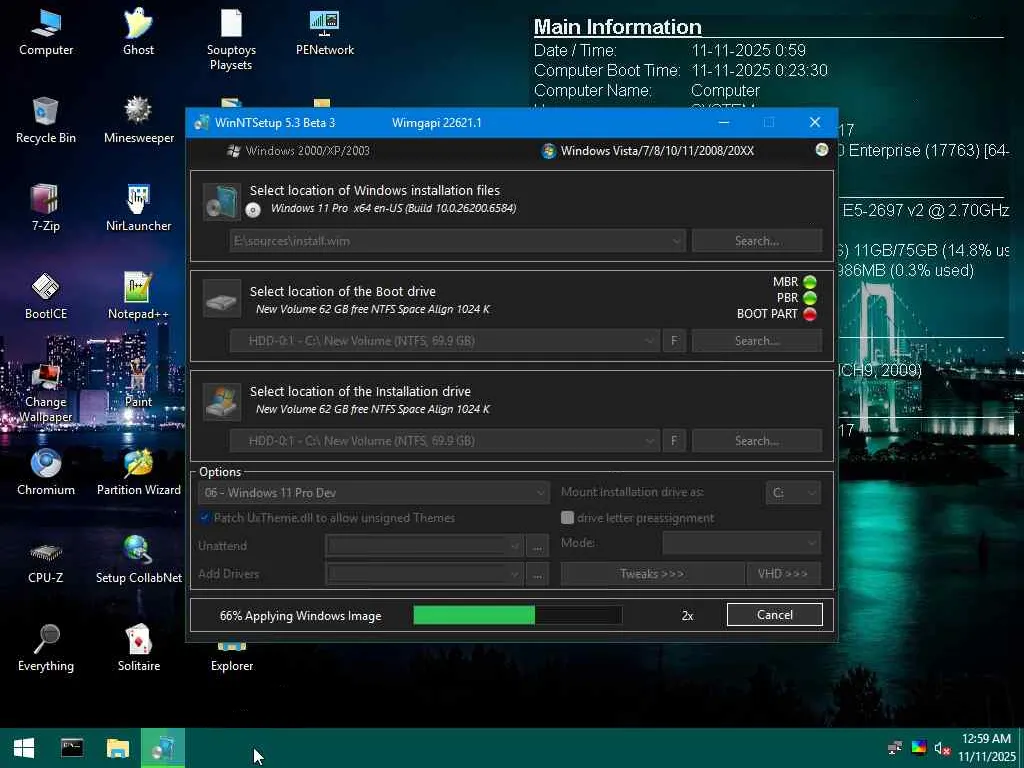
Task: Switch to Windows 2000/XP/2003 tab
Action: point(298,151)
